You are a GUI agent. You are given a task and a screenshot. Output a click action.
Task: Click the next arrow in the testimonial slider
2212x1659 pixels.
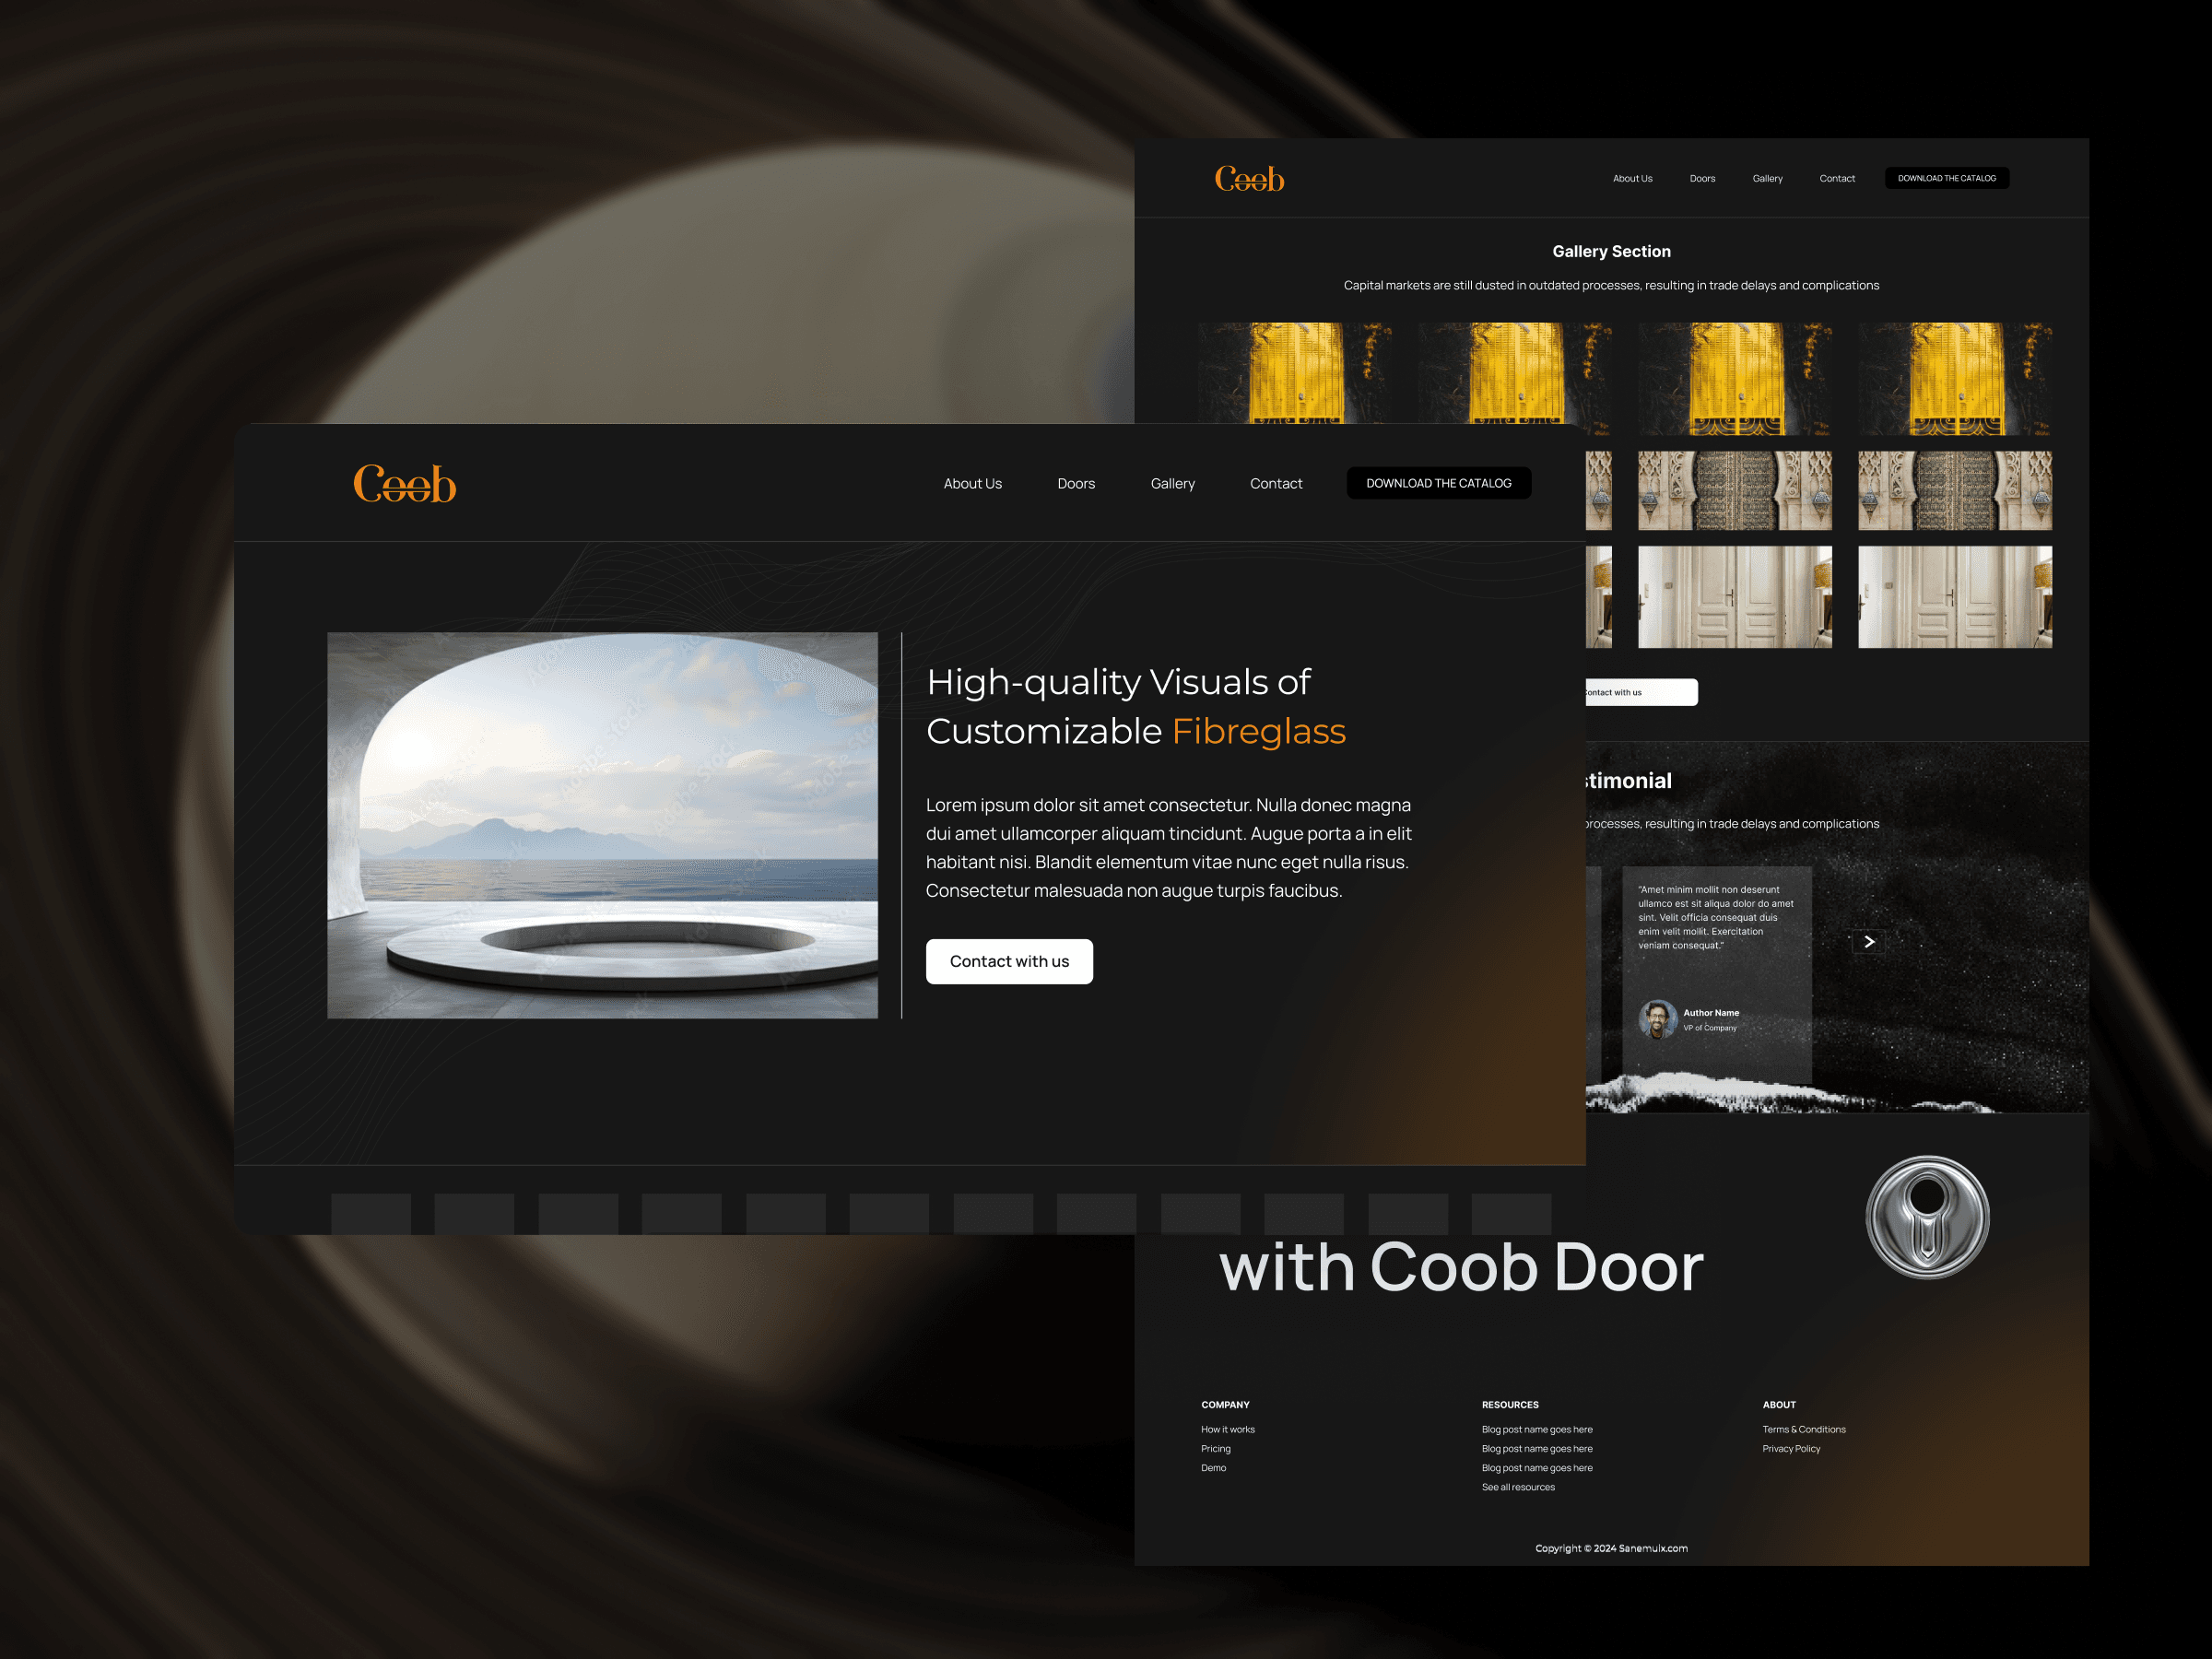(1868, 942)
